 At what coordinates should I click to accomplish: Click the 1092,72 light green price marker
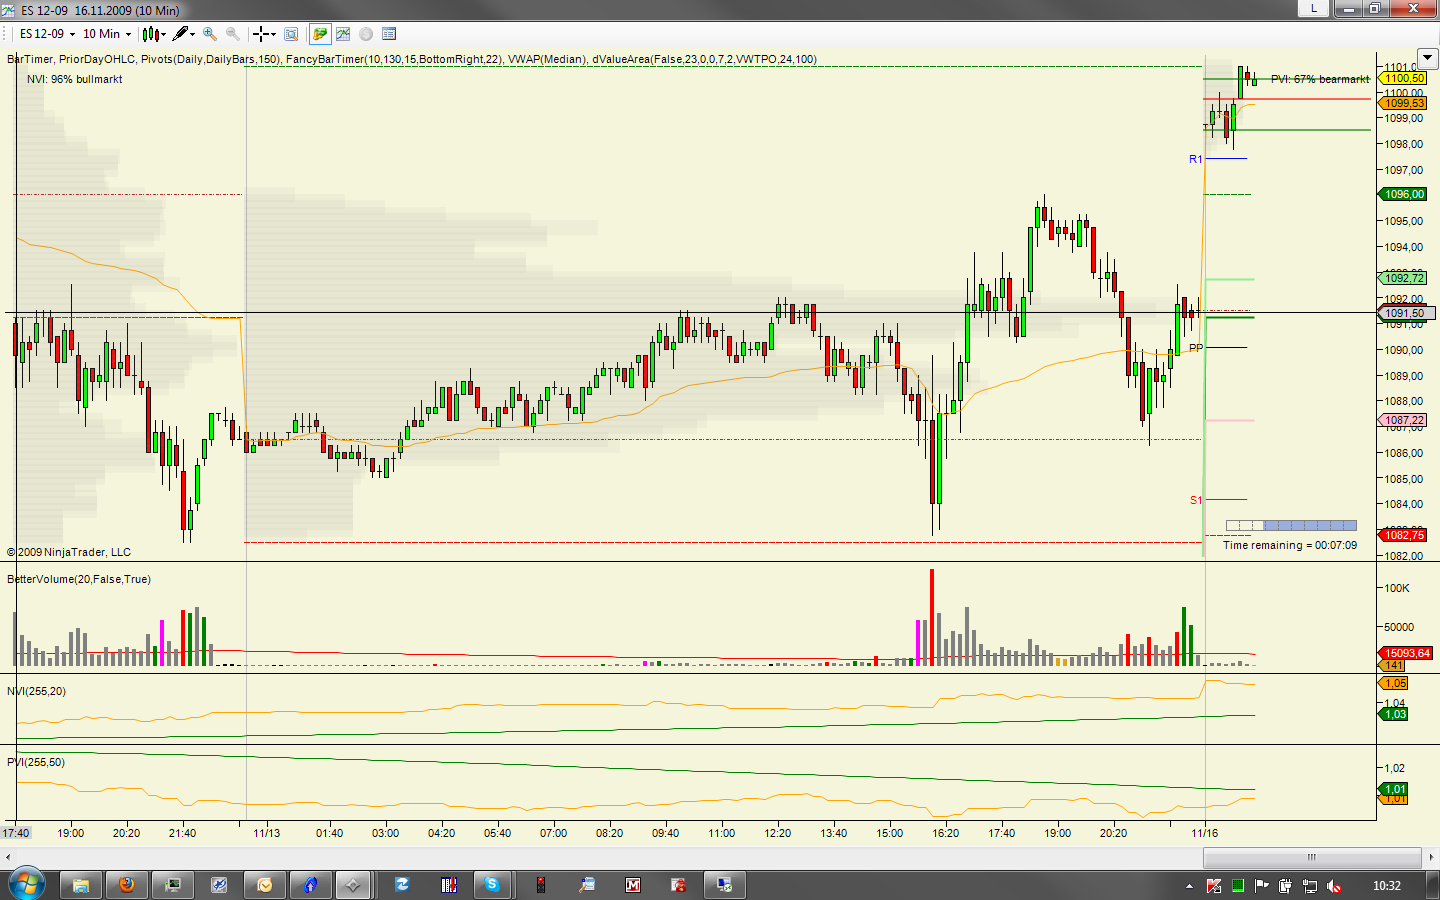(x=1404, y=278)
